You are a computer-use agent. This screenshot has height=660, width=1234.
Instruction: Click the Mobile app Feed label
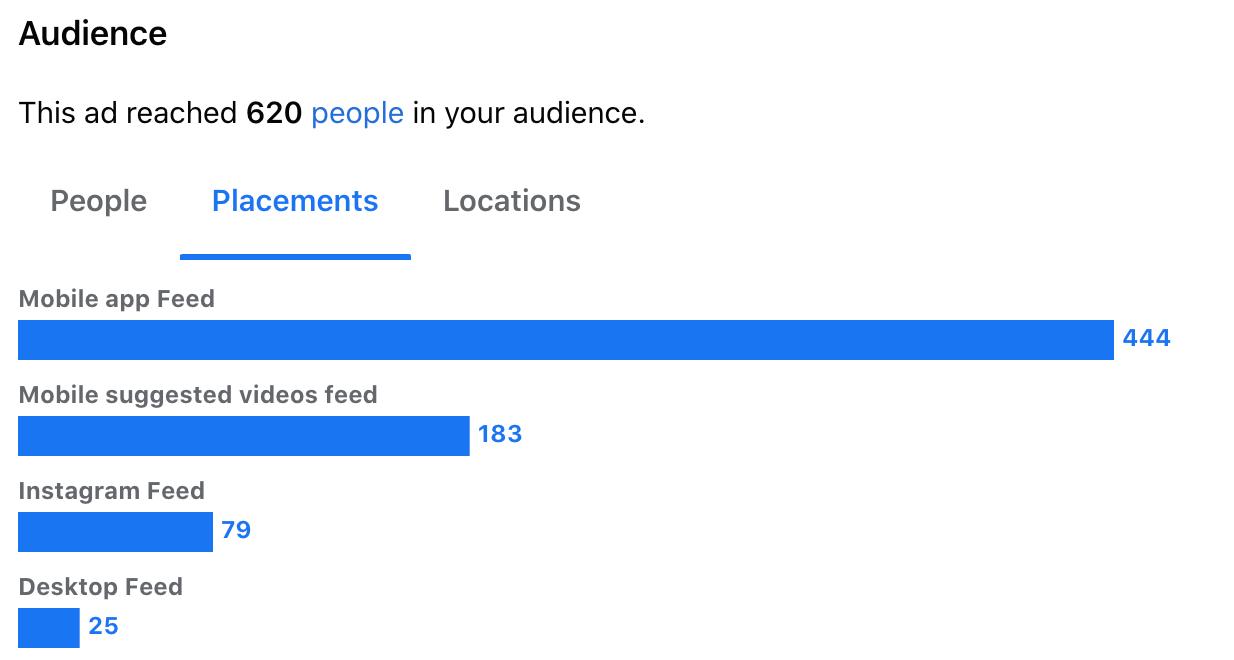click(x=117, y=299)
